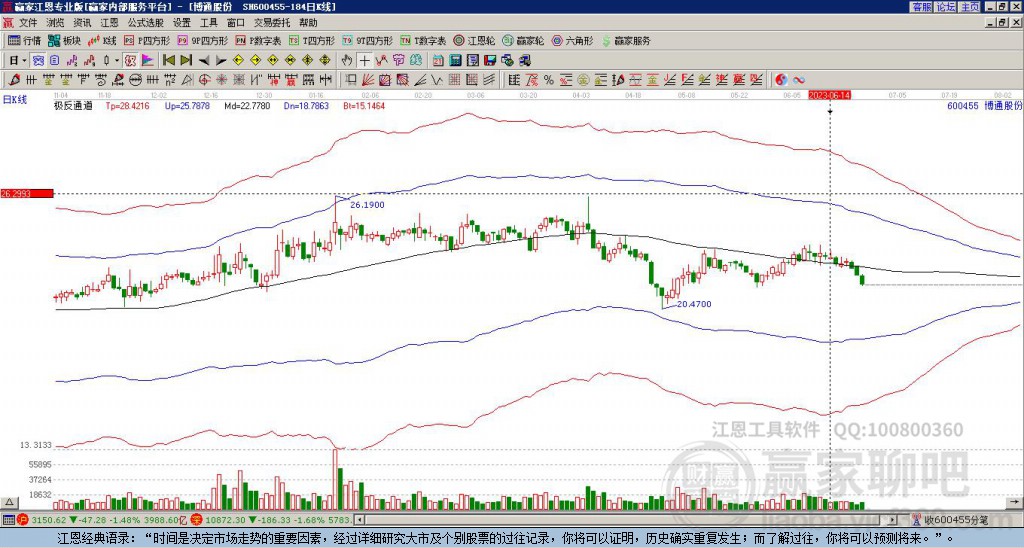Open the 9P四方形 tool

click(202, 40)
